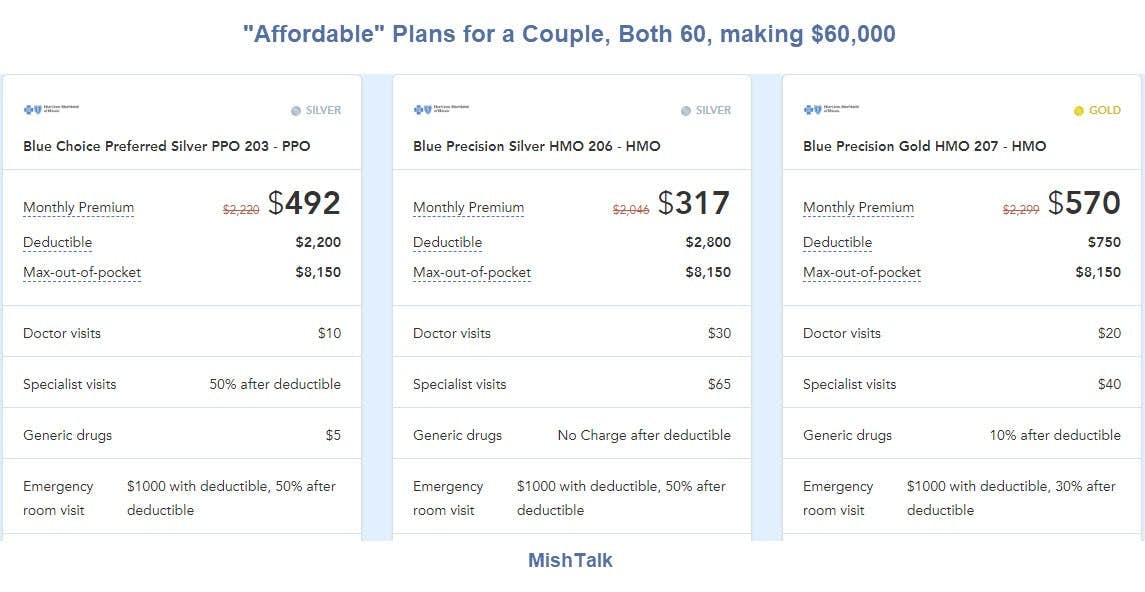Click Max-out-of-pocket term on PPO 203 card
1145x592 pixels.
[81, 273]
